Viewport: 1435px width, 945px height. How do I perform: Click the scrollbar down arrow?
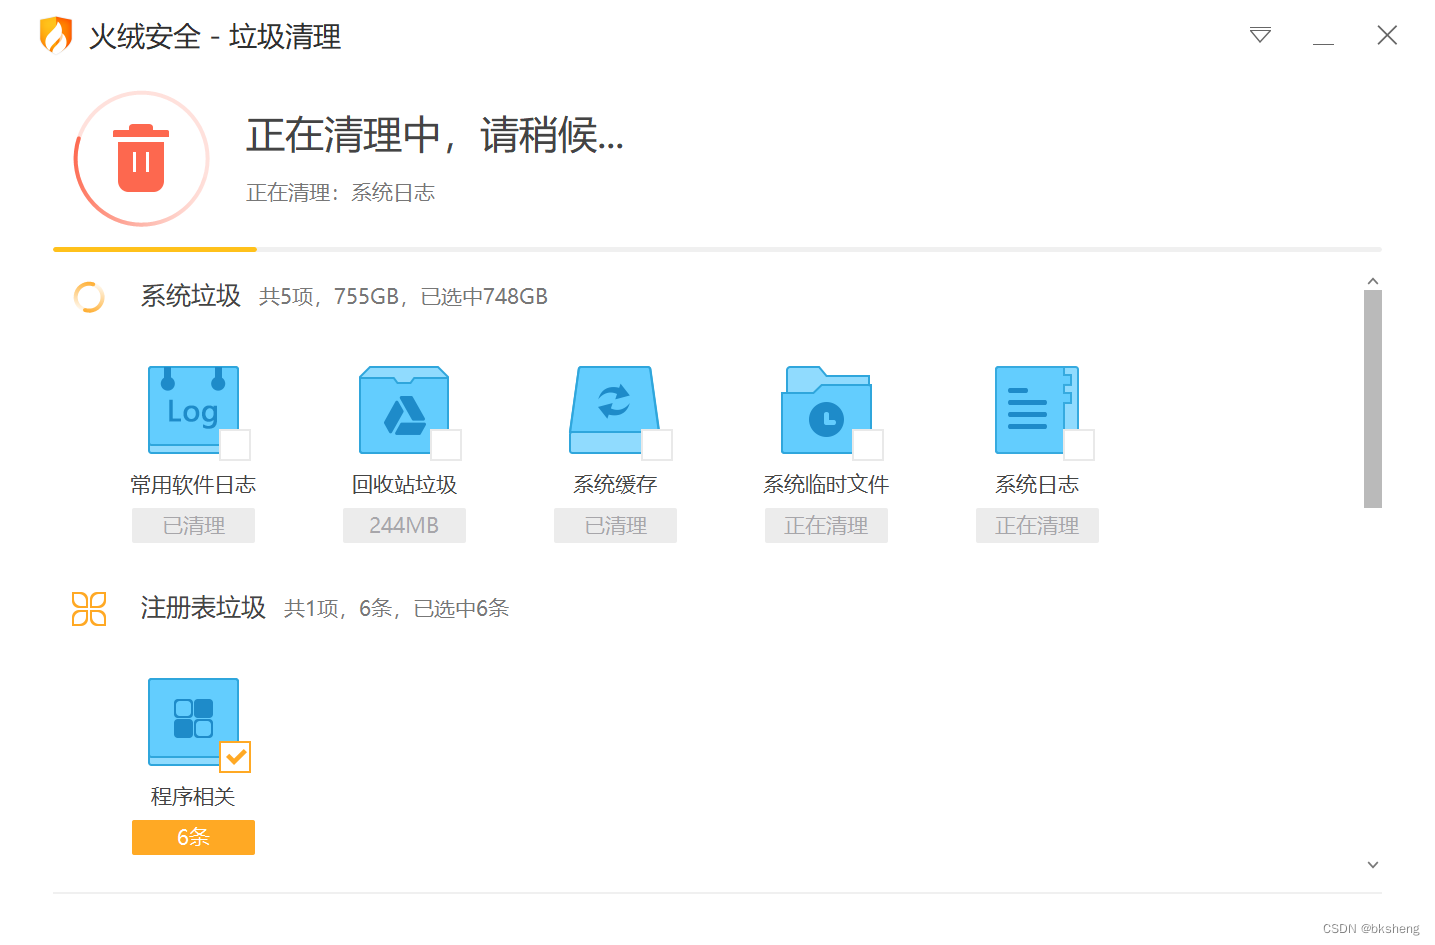(1373, 865)
